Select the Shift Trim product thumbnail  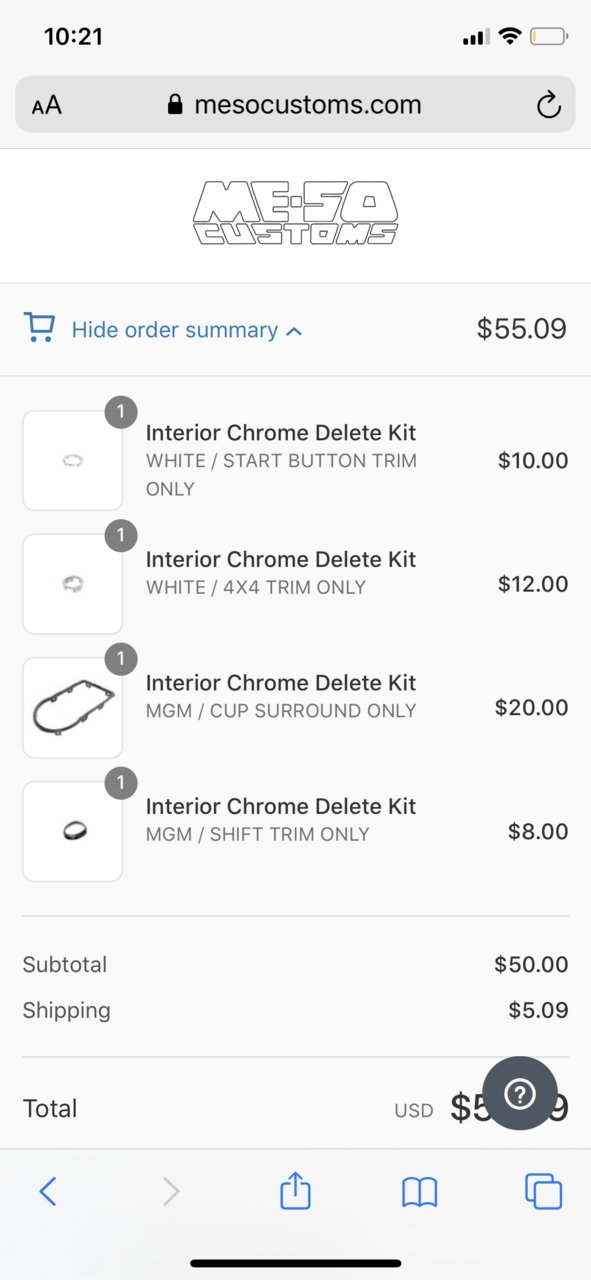click(x=73, y=831)
